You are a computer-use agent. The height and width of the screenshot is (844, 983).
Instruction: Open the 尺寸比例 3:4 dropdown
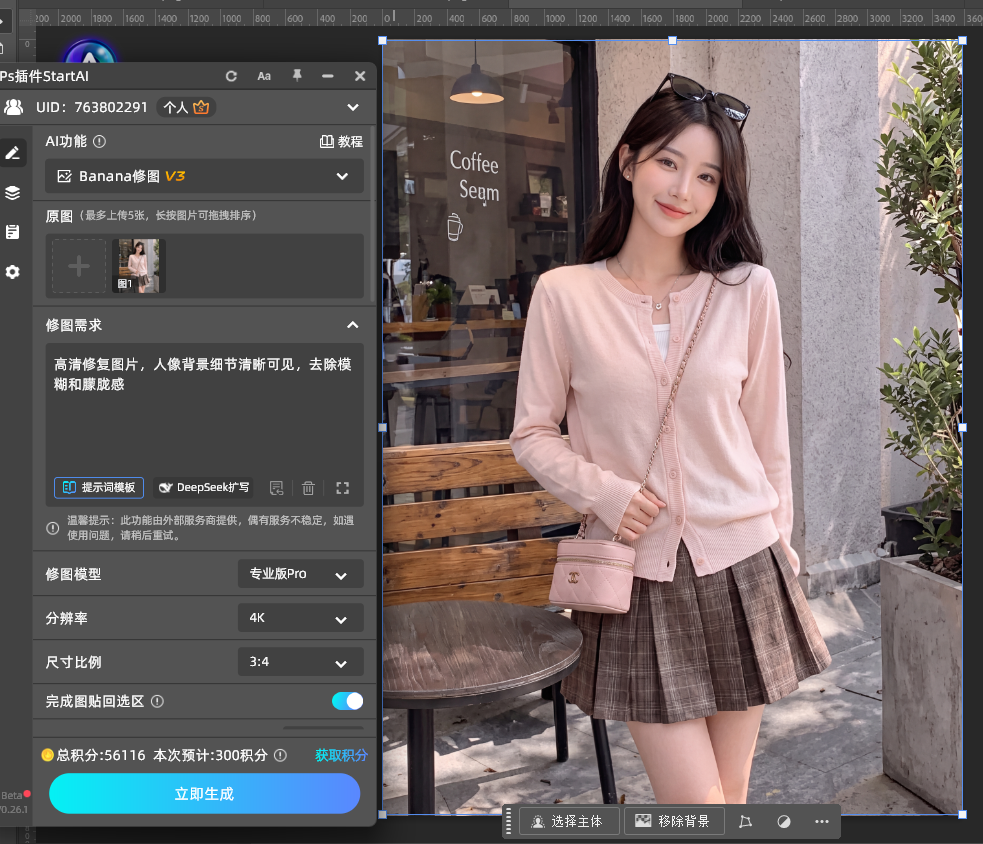(301, 662)
